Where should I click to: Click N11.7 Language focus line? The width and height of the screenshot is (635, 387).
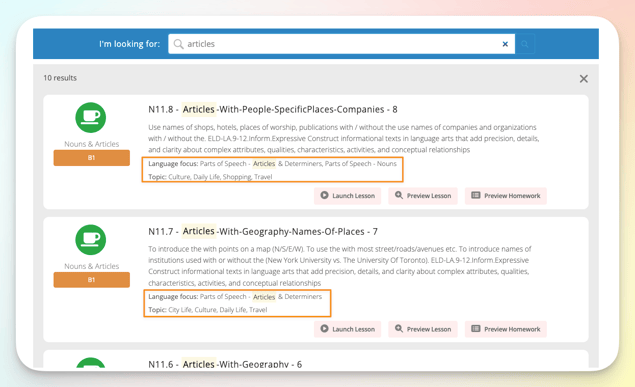pyautogui.click(x=235, y=297)
